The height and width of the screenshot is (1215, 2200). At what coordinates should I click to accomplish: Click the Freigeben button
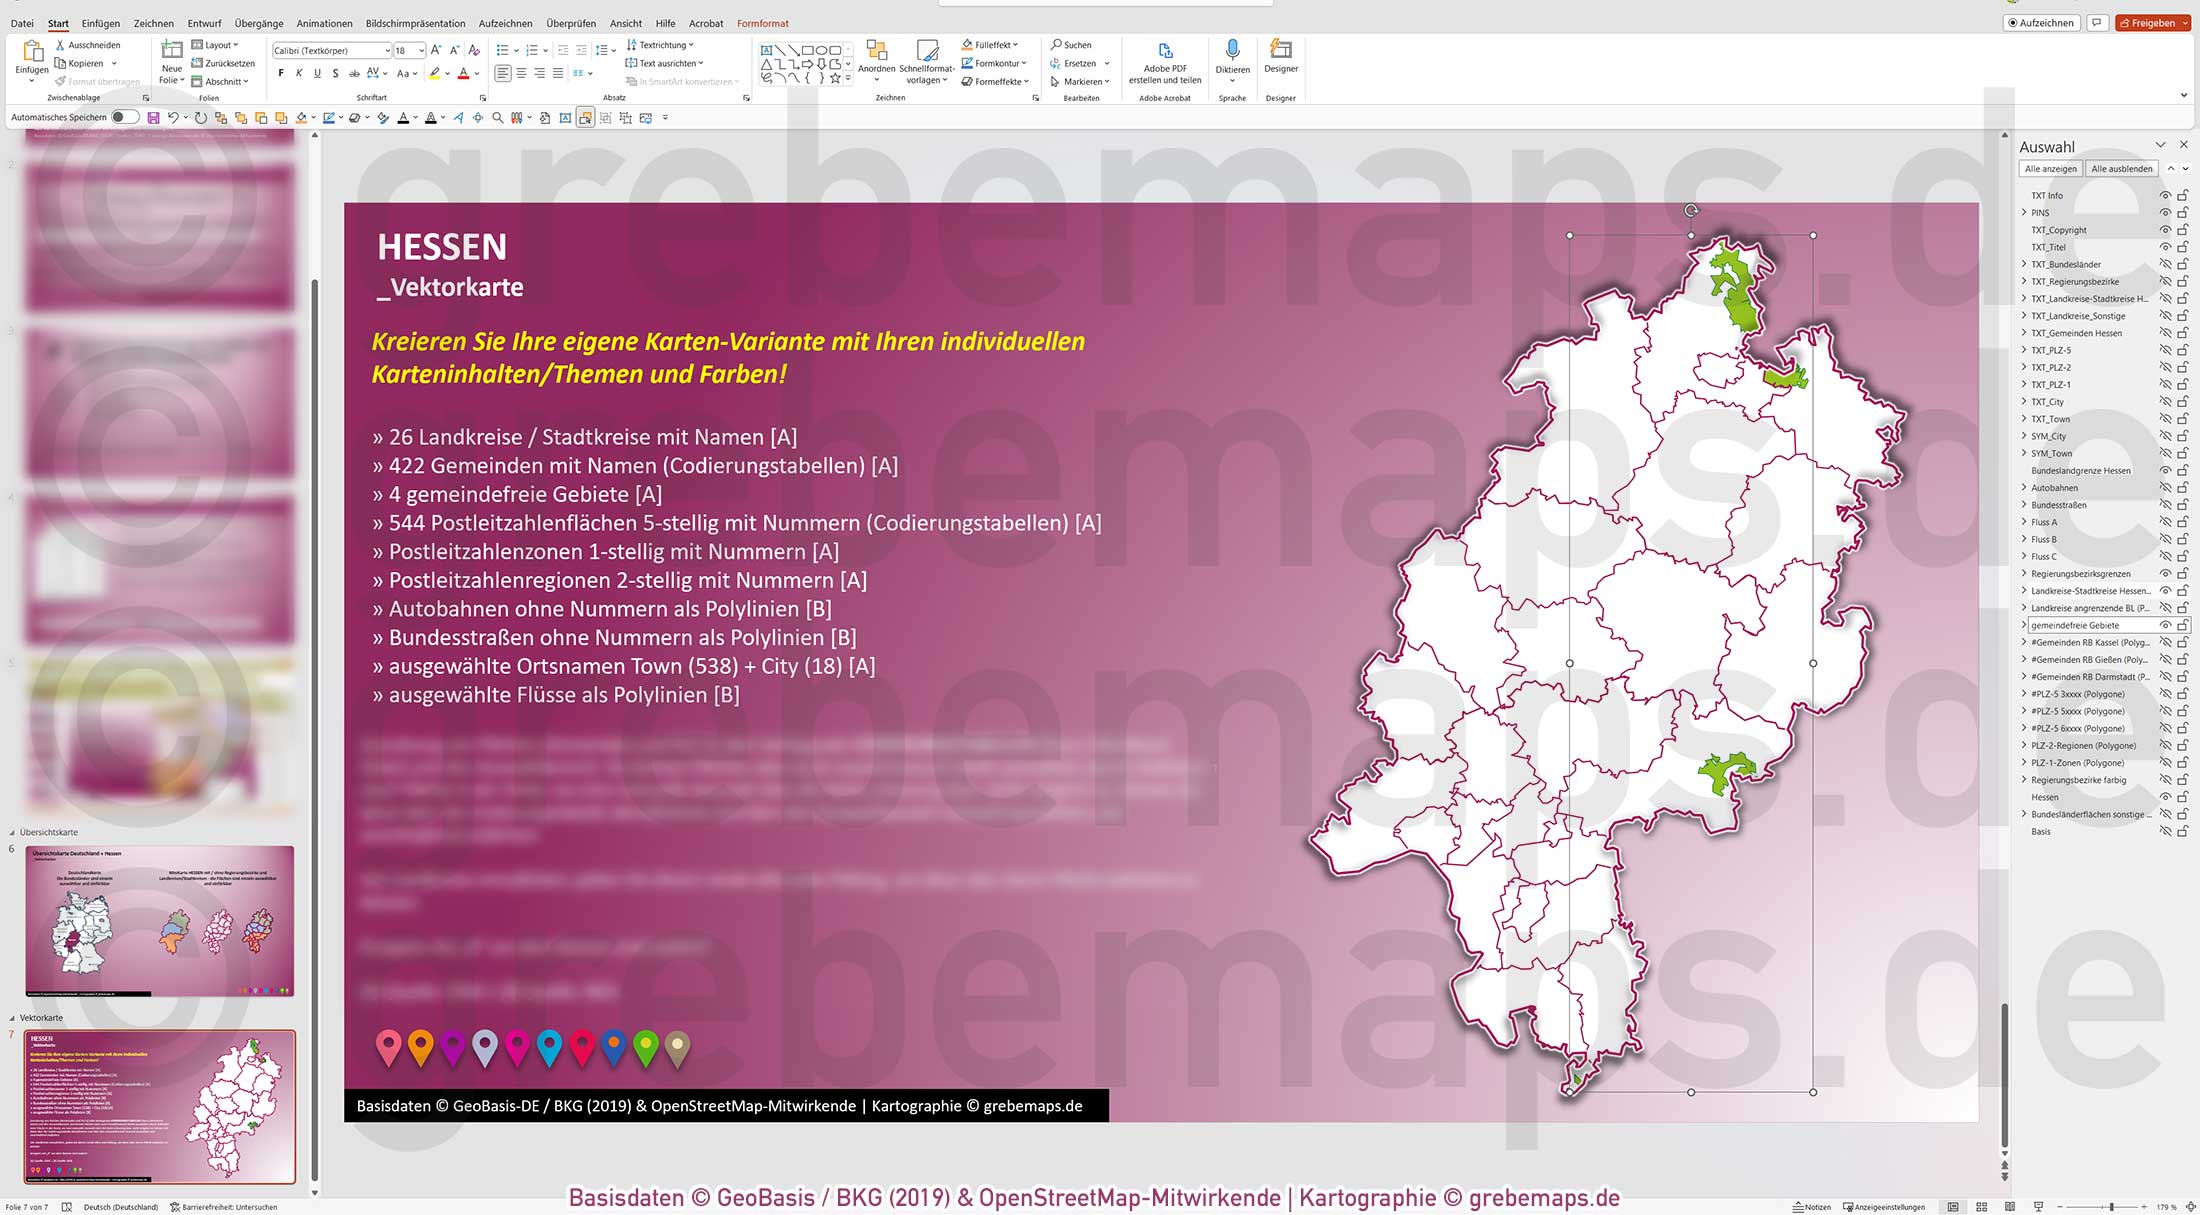click(x=2154, y=22)
